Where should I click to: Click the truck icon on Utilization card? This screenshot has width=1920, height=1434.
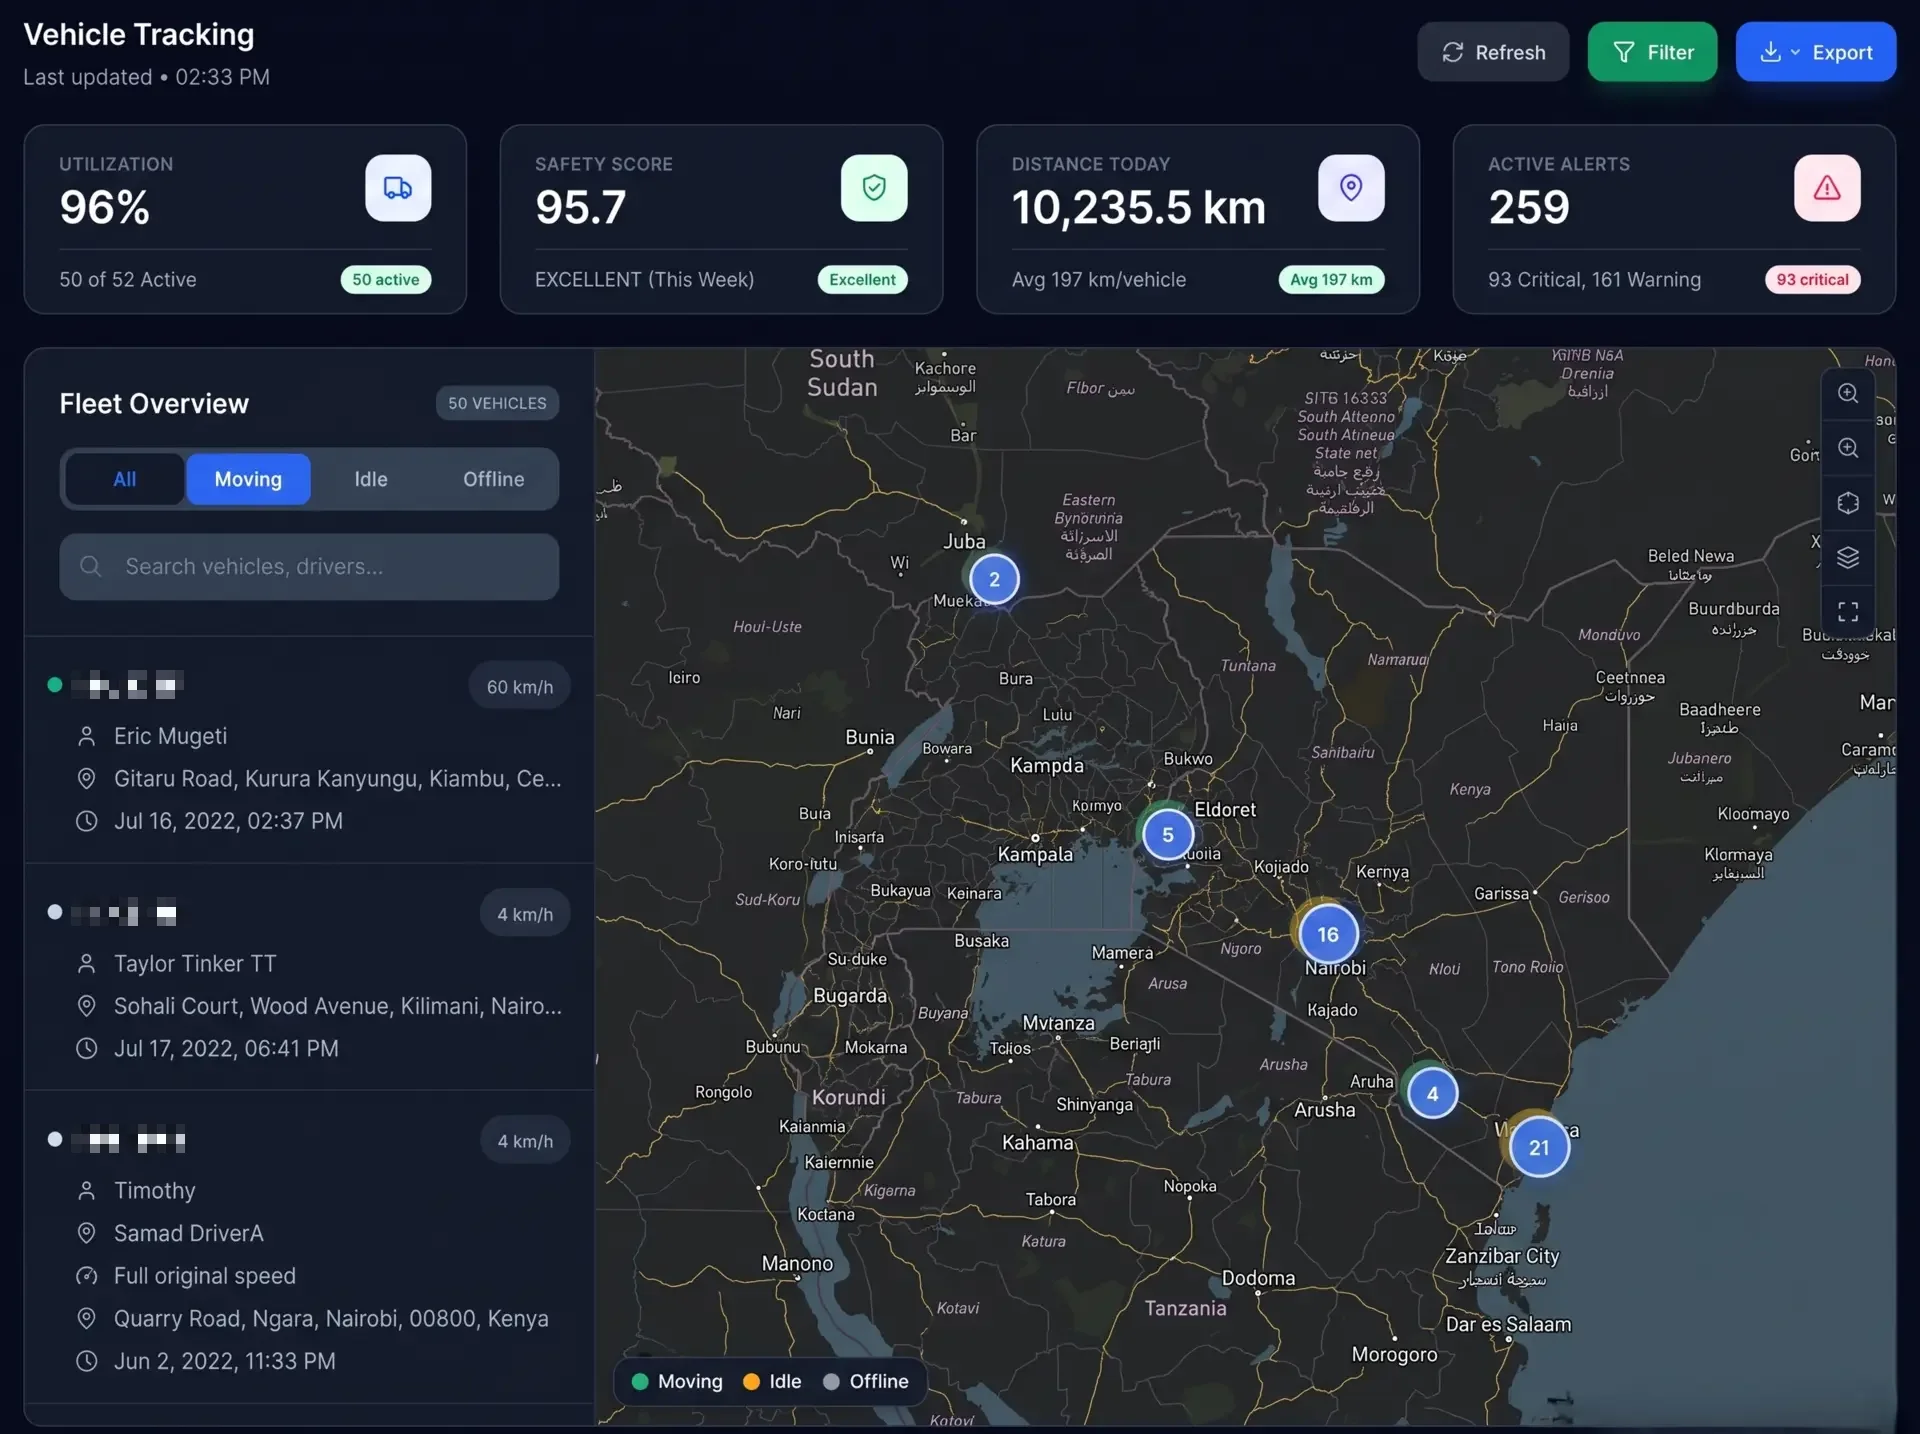[x=398, y=188]
